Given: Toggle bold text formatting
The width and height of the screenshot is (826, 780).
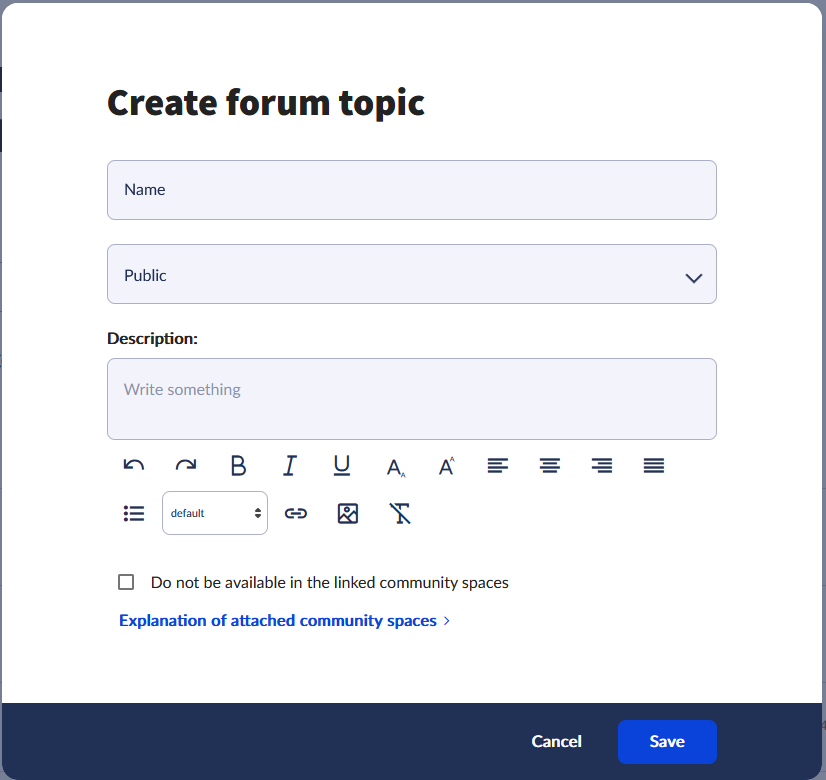Looking at the screenshot, I should 238,466.
